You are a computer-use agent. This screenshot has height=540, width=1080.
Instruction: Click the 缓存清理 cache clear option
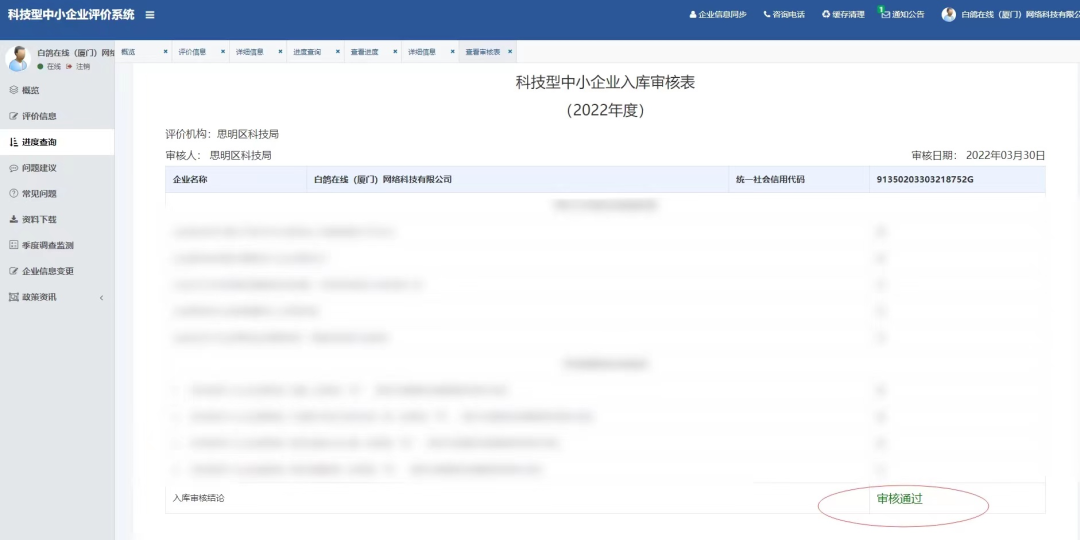(826, 15)
